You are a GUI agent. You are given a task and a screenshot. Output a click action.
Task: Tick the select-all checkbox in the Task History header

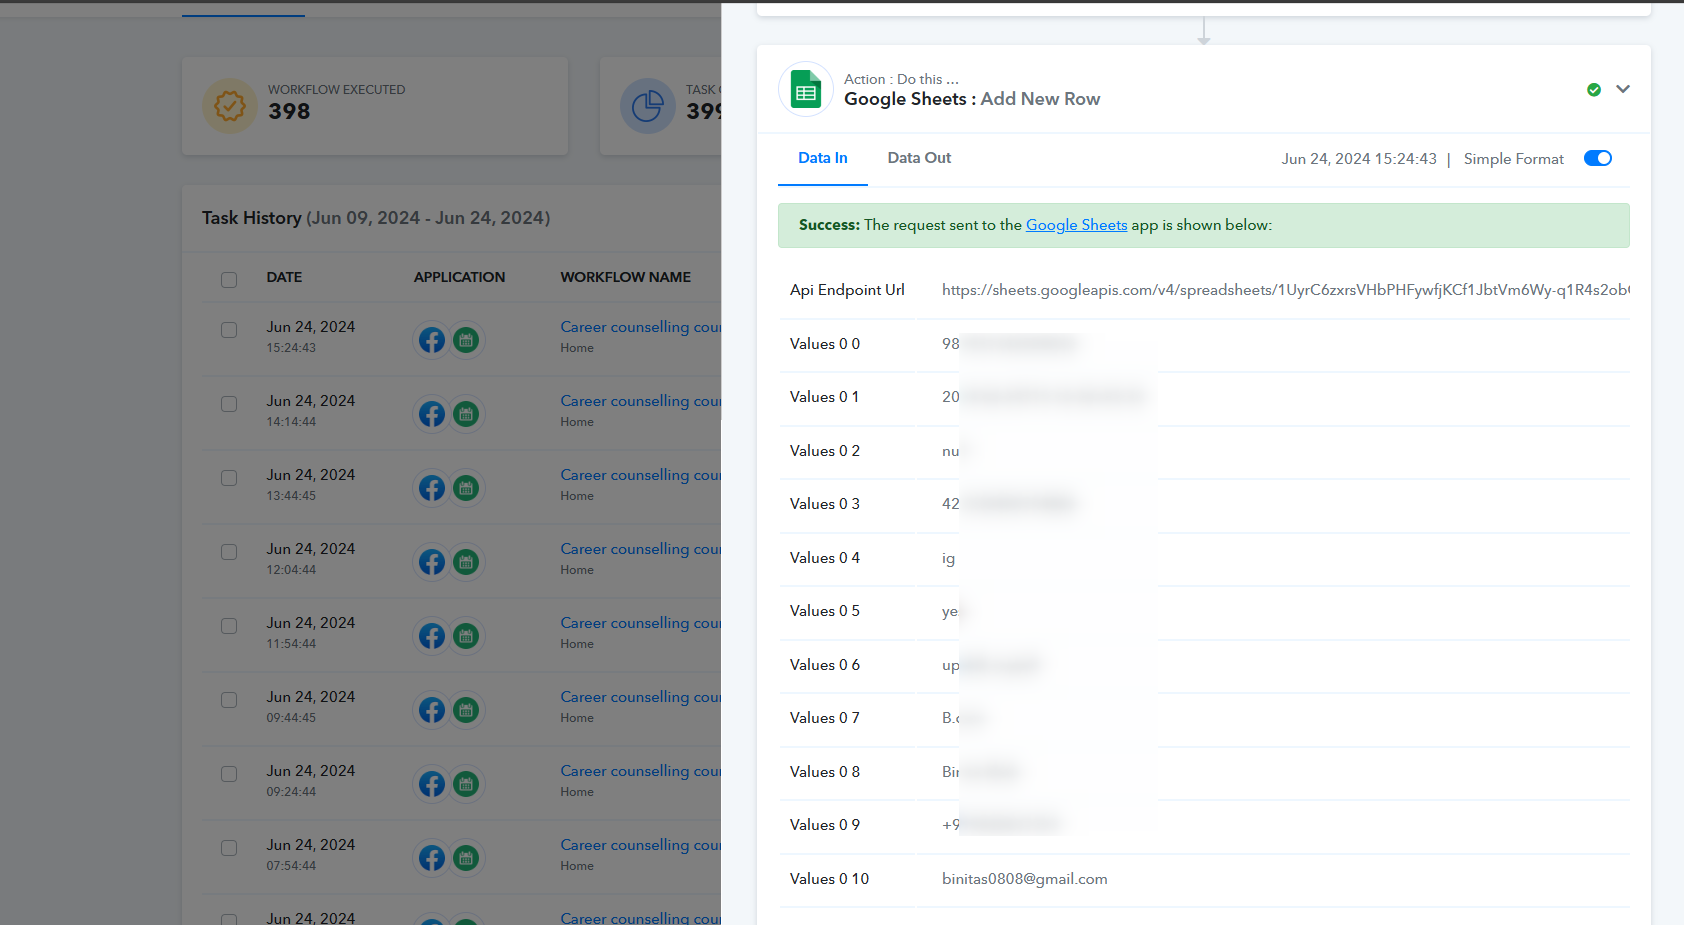tap(229, 280)
